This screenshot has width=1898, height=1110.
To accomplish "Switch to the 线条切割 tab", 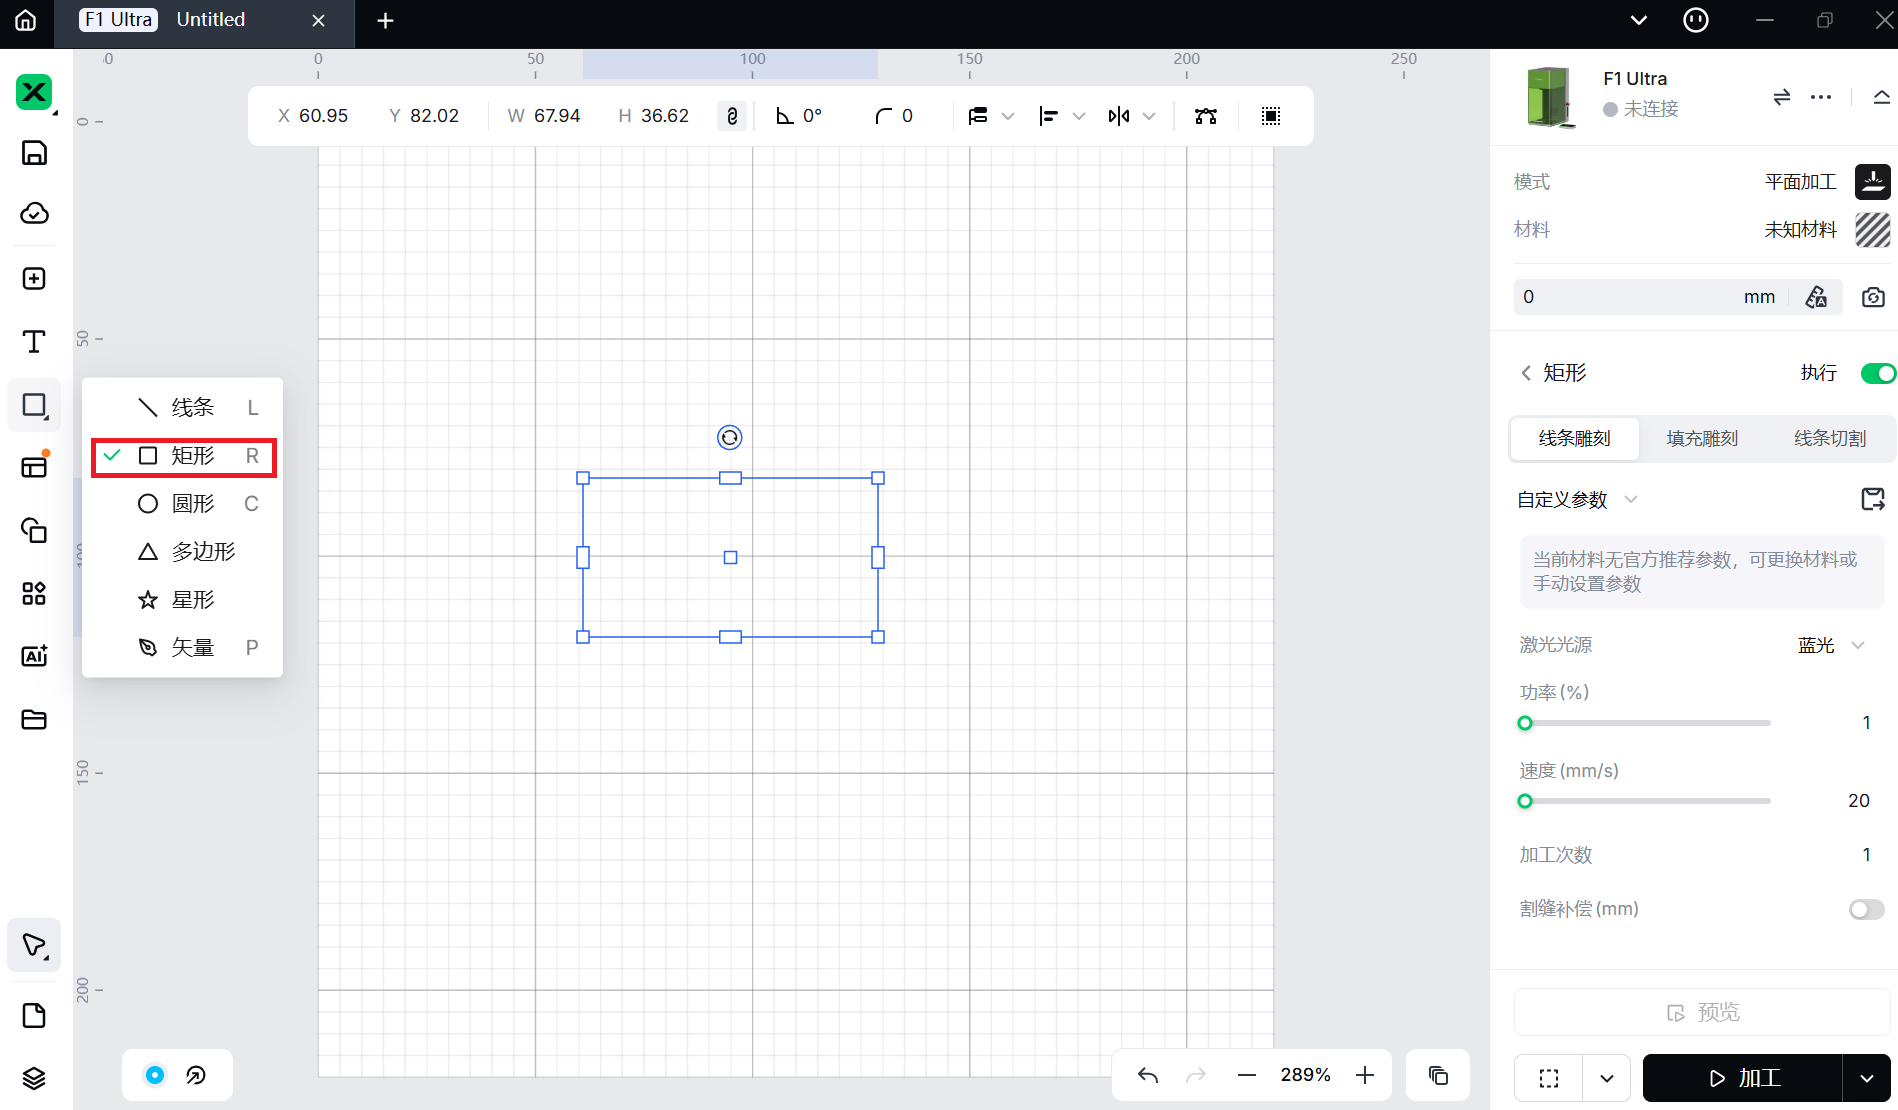I will 1829,439.
